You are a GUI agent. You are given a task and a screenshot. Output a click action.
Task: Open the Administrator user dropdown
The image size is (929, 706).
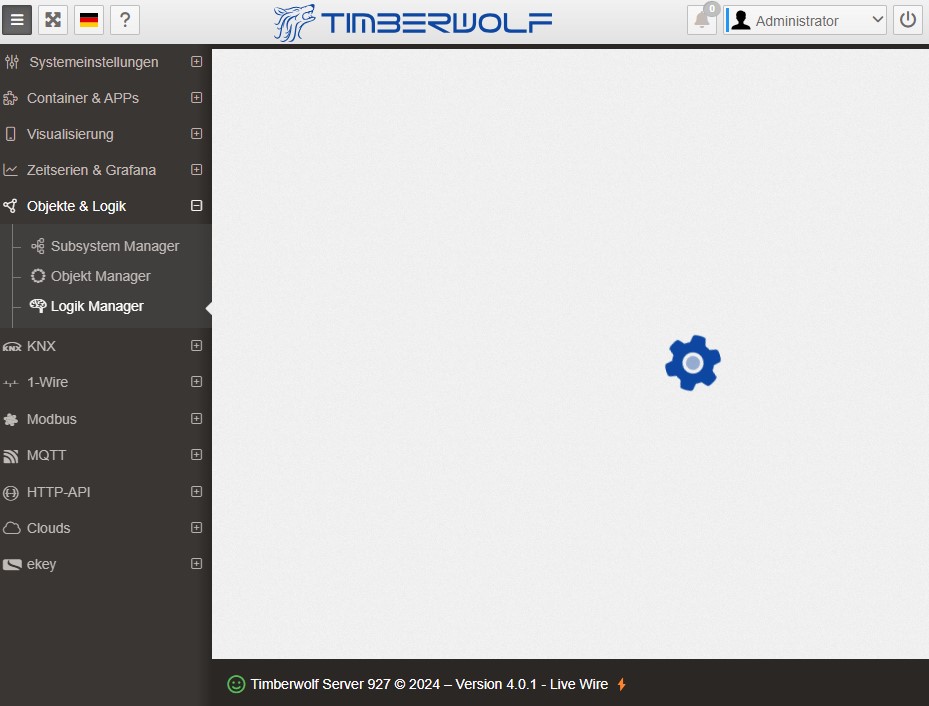[x=806, y=20]
